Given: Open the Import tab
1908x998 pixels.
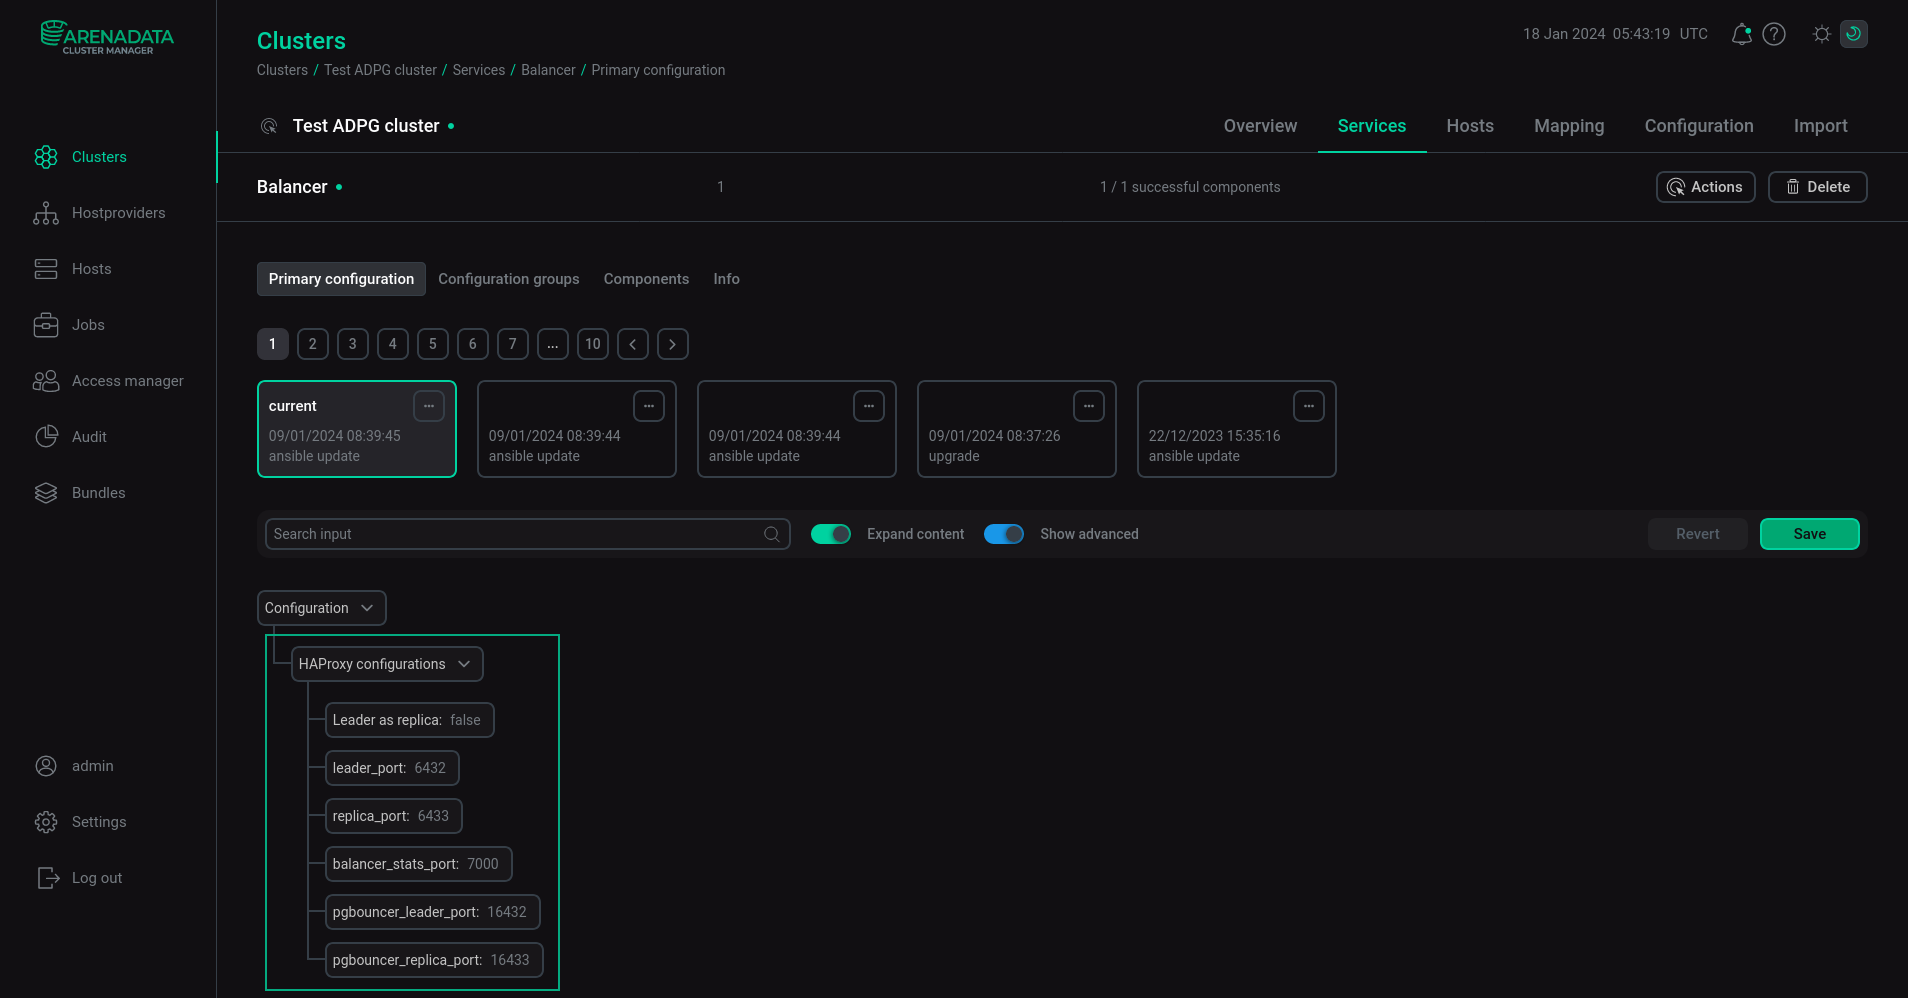Looking at the screenshot, I should [1820, 126].
